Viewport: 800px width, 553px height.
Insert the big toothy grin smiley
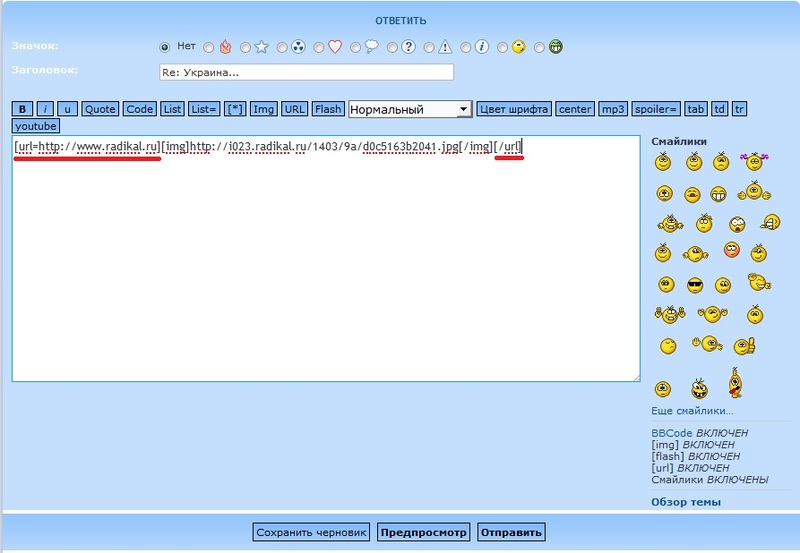click(718, 194)
